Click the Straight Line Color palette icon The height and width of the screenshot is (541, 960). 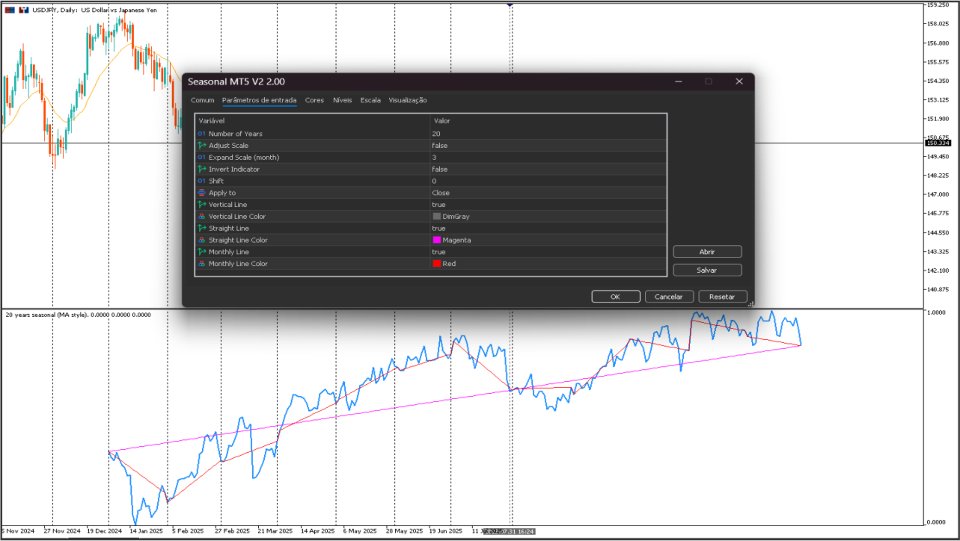click(x=201, y=240)
